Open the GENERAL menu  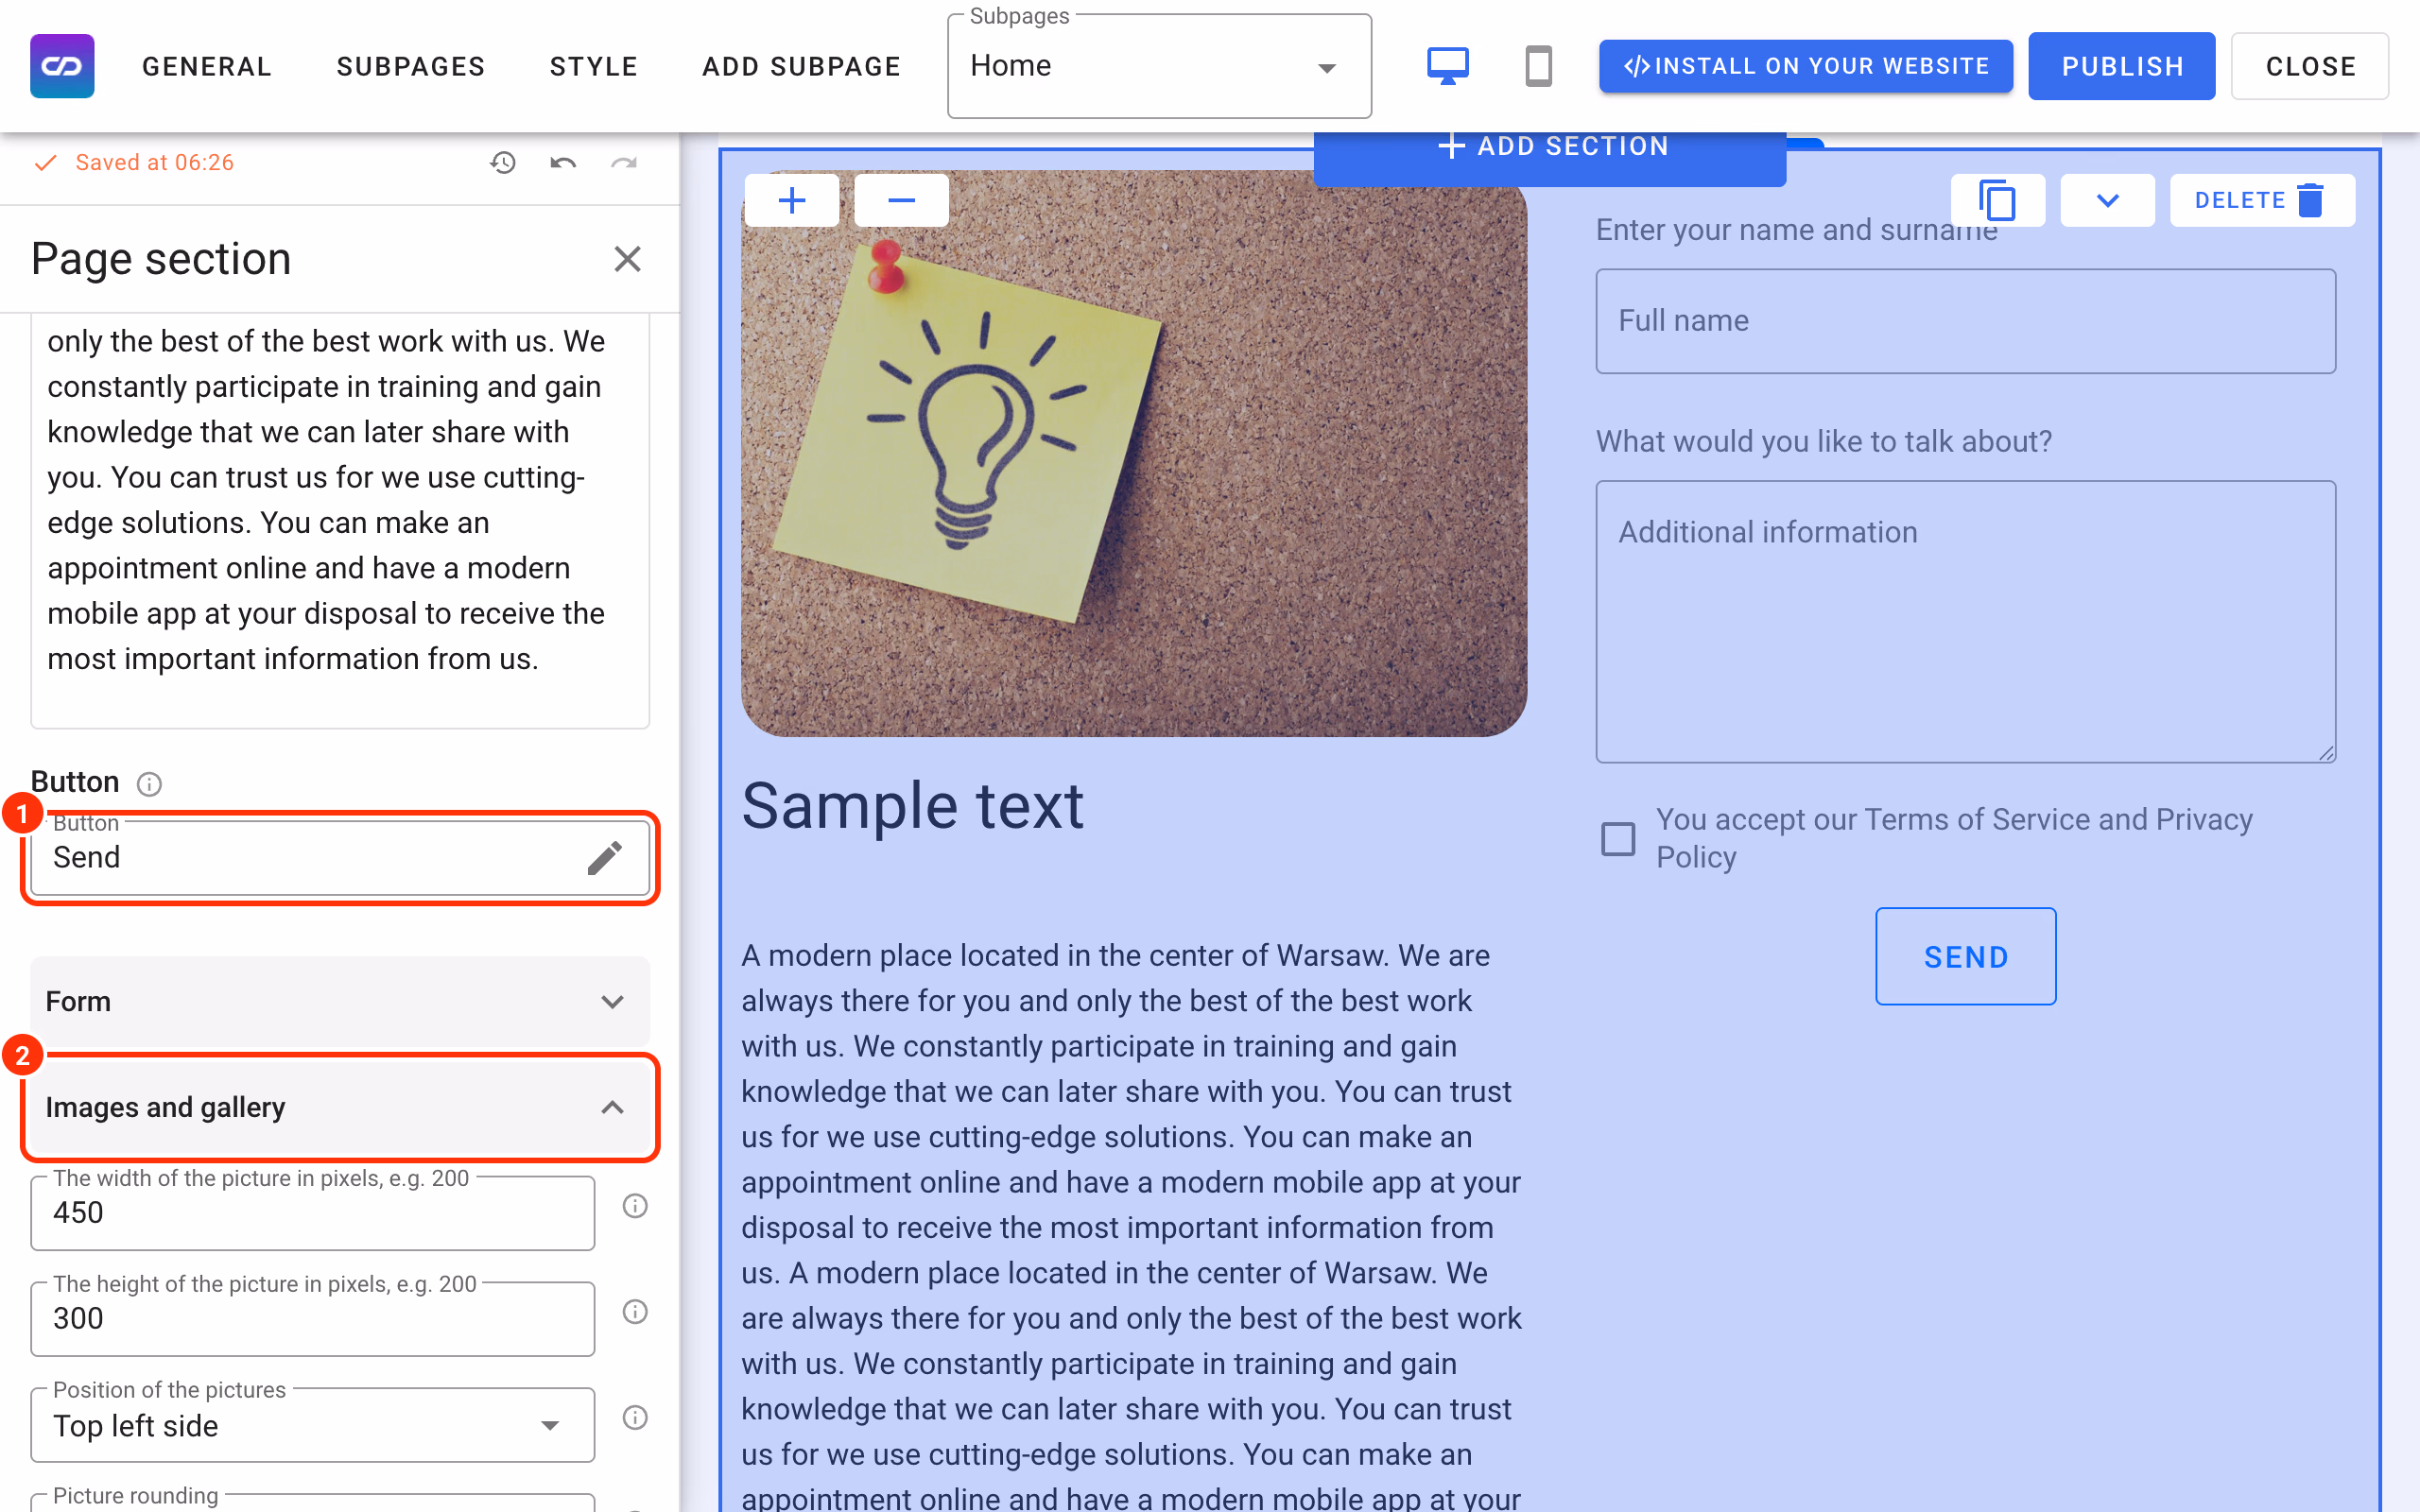click(x=207, y=67)
